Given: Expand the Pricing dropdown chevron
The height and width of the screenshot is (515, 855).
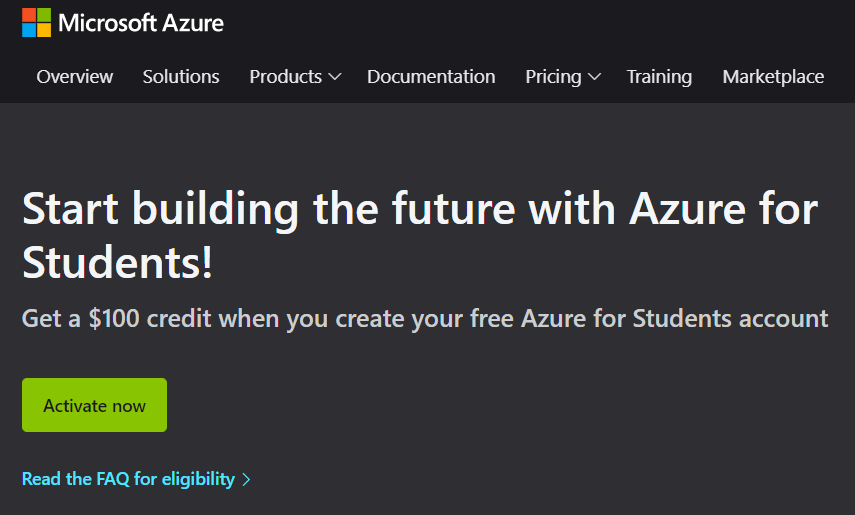Looking at the screenshot, I should coord(594,77).
